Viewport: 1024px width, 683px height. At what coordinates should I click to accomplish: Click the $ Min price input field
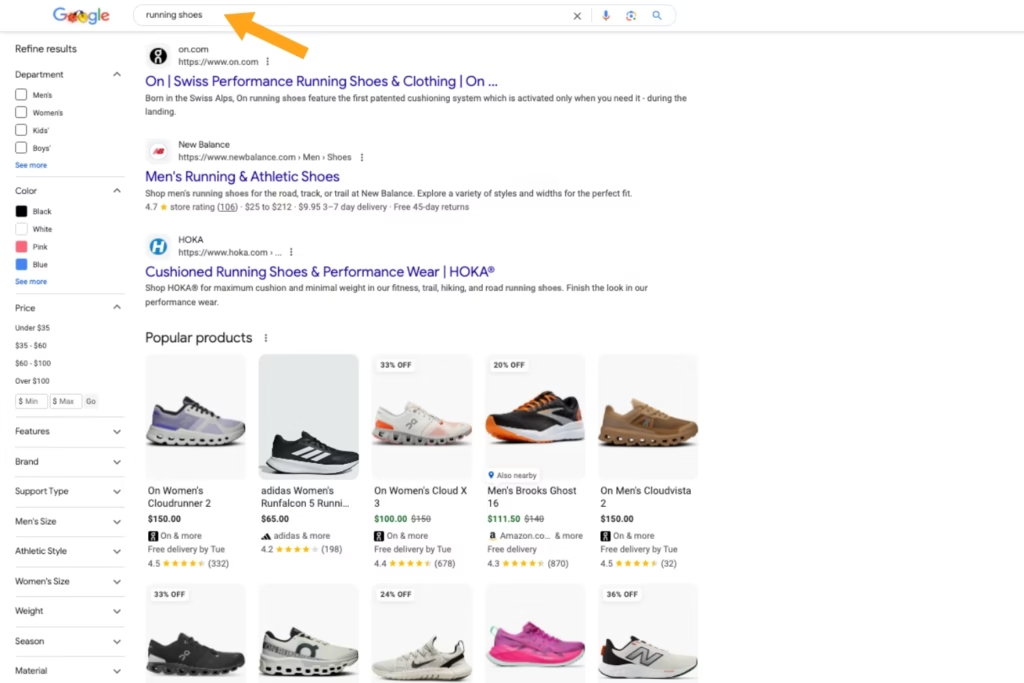(x=31, y=401)
